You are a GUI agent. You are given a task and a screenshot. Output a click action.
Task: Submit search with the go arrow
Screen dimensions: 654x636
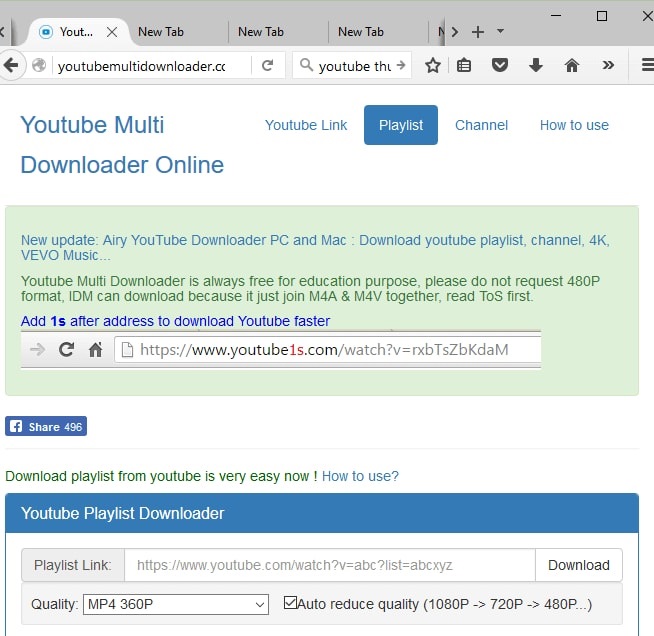pos(401,65)
